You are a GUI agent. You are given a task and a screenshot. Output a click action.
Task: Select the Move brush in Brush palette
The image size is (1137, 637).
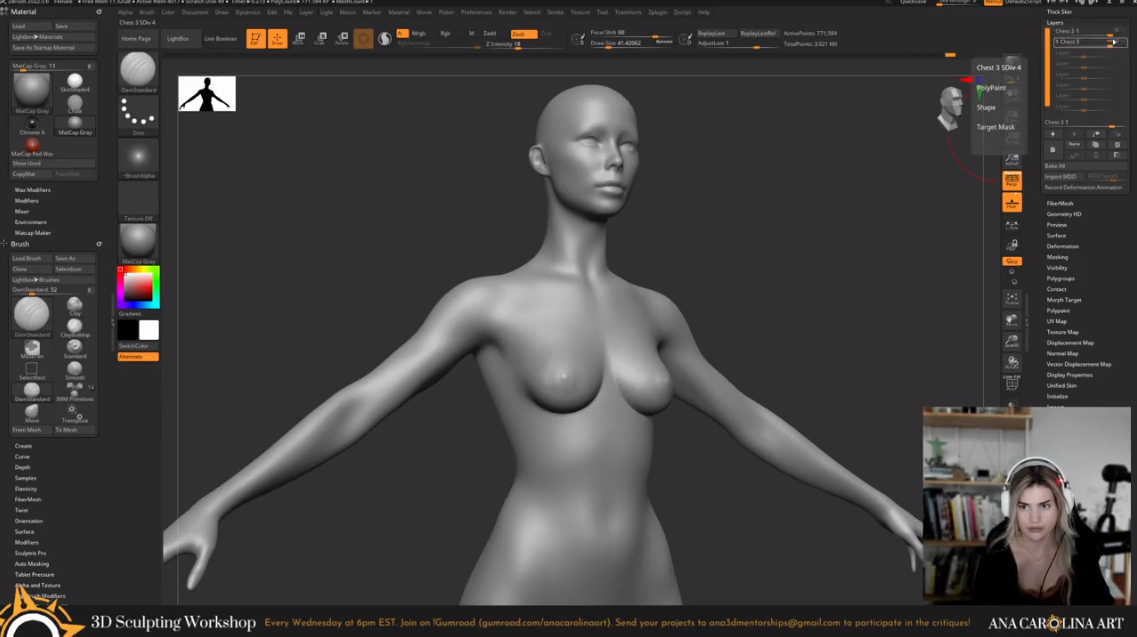pos(32,414)
